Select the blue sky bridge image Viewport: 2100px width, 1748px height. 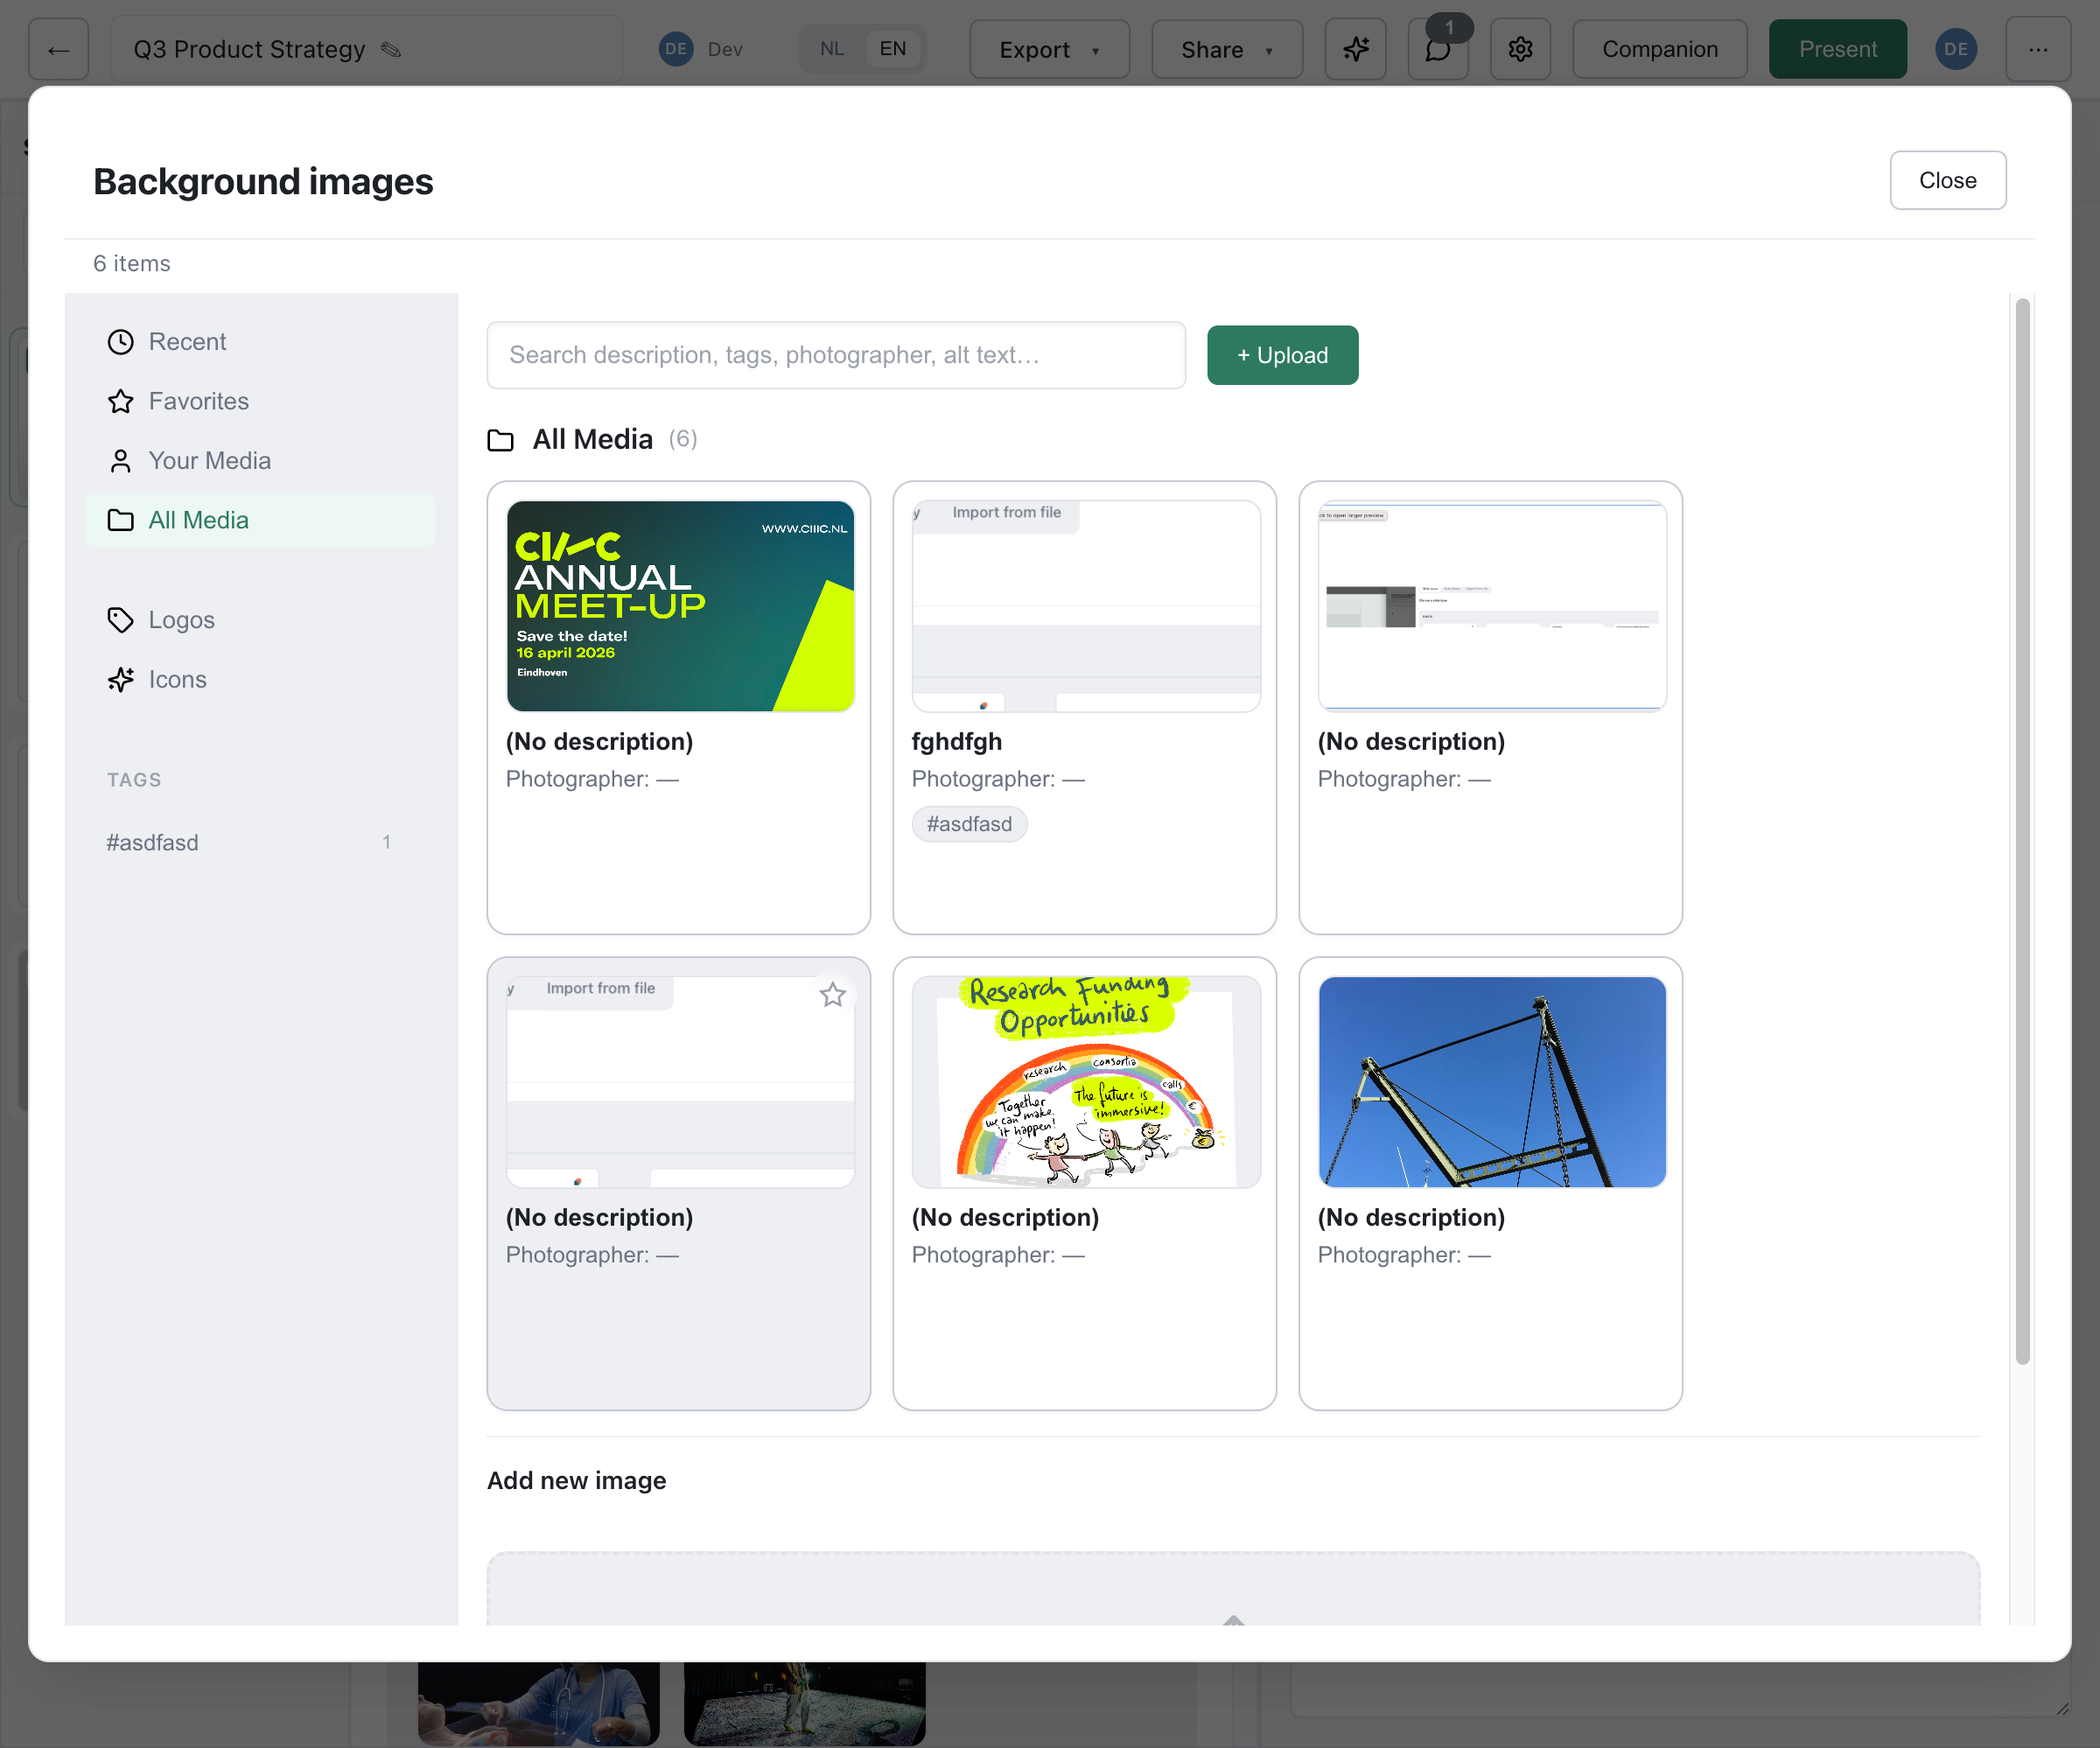[1492, 1082]
